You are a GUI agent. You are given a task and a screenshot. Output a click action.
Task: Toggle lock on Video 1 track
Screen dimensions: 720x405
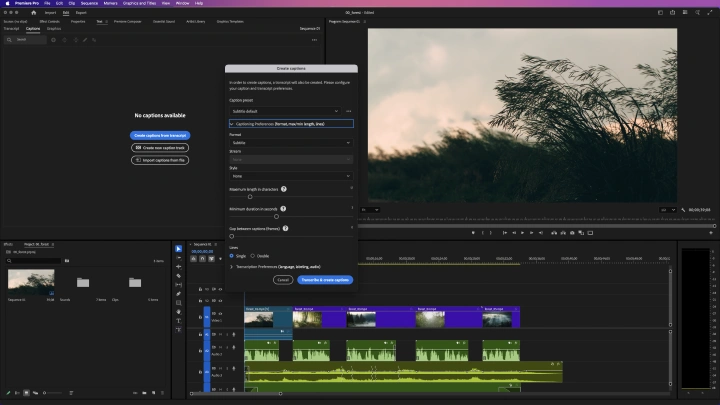pos(200,317)
